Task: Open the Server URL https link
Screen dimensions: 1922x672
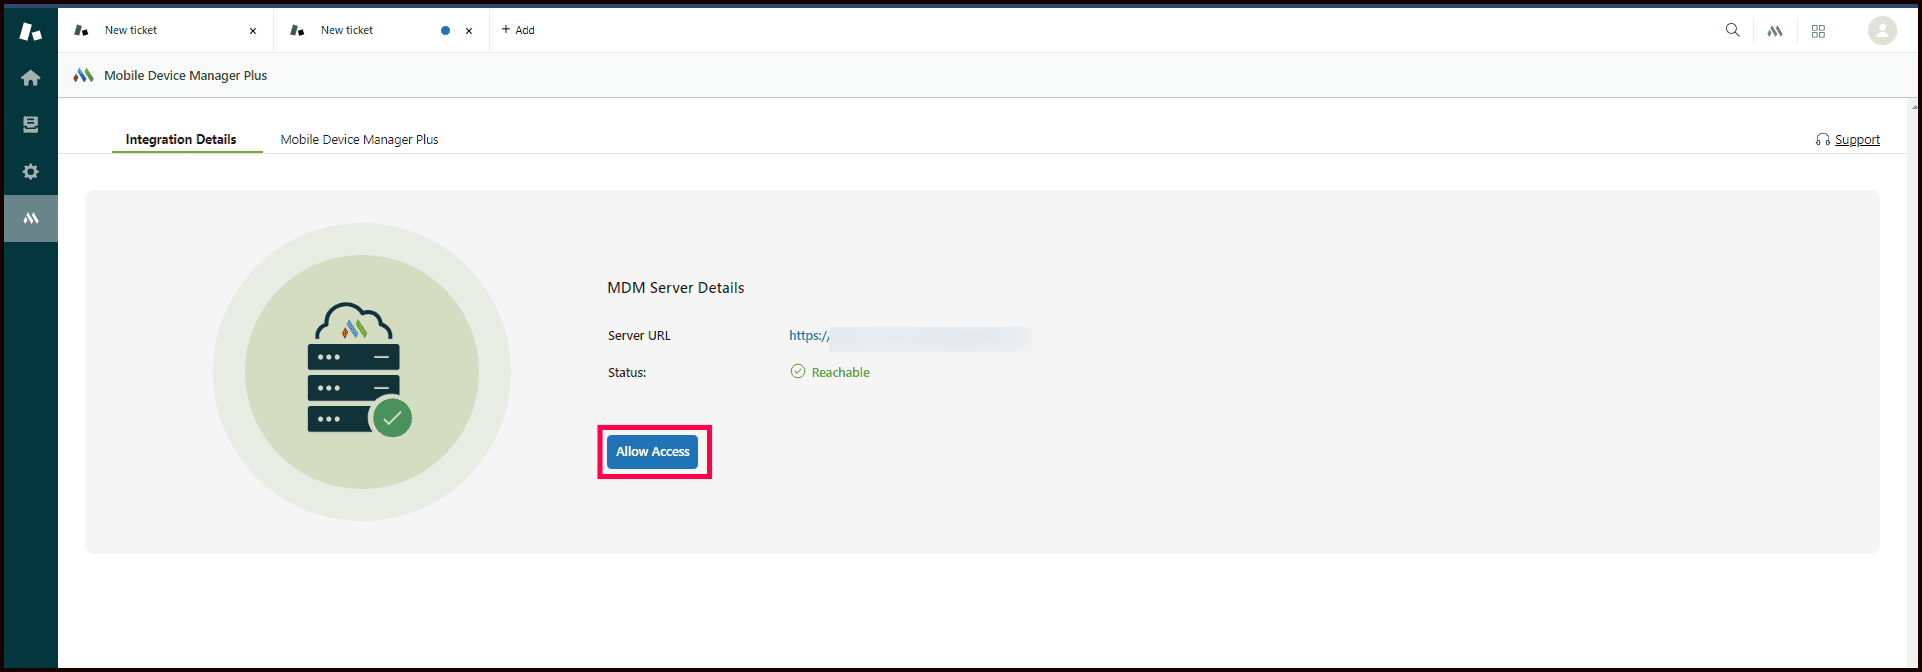Action: pos(809,336)
